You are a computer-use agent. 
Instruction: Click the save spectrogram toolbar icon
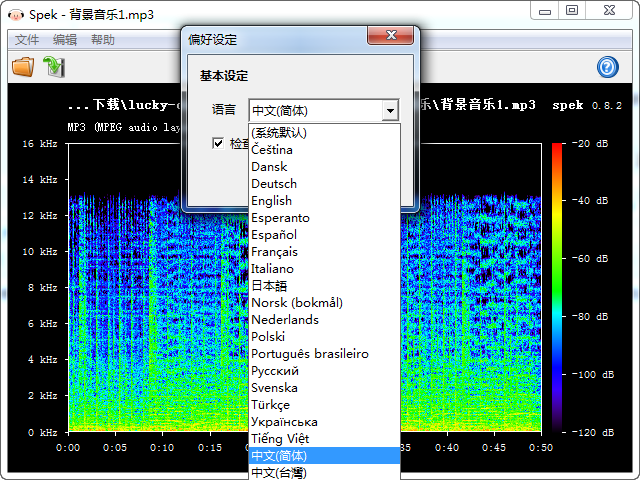tap(54, 67)
